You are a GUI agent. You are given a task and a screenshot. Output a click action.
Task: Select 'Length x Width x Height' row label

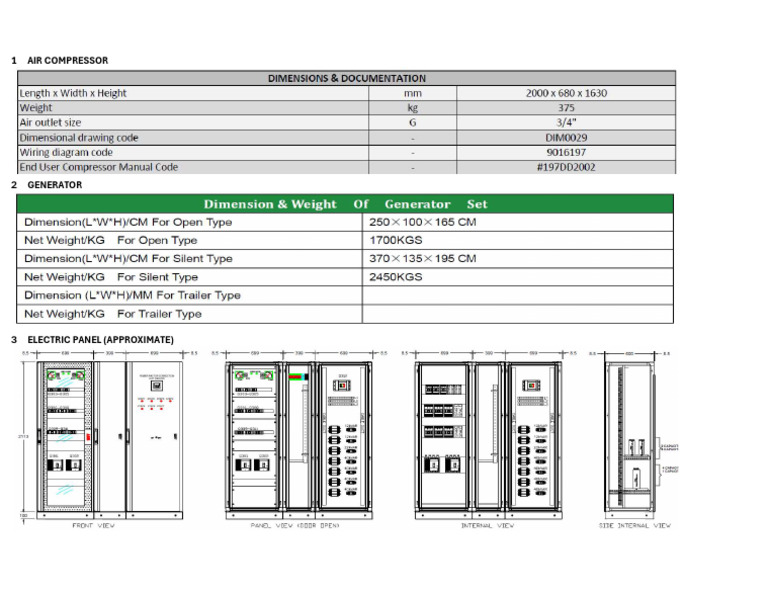coord(73,93)
